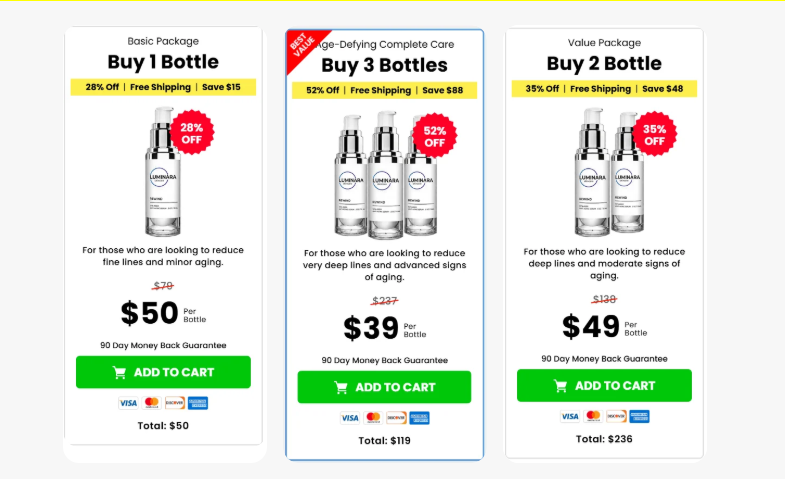Click Mastercard icon under Buy 3 Bottles
Viewport: 785px width, 479px height.
pyautogui.click(x=373, y=418)
